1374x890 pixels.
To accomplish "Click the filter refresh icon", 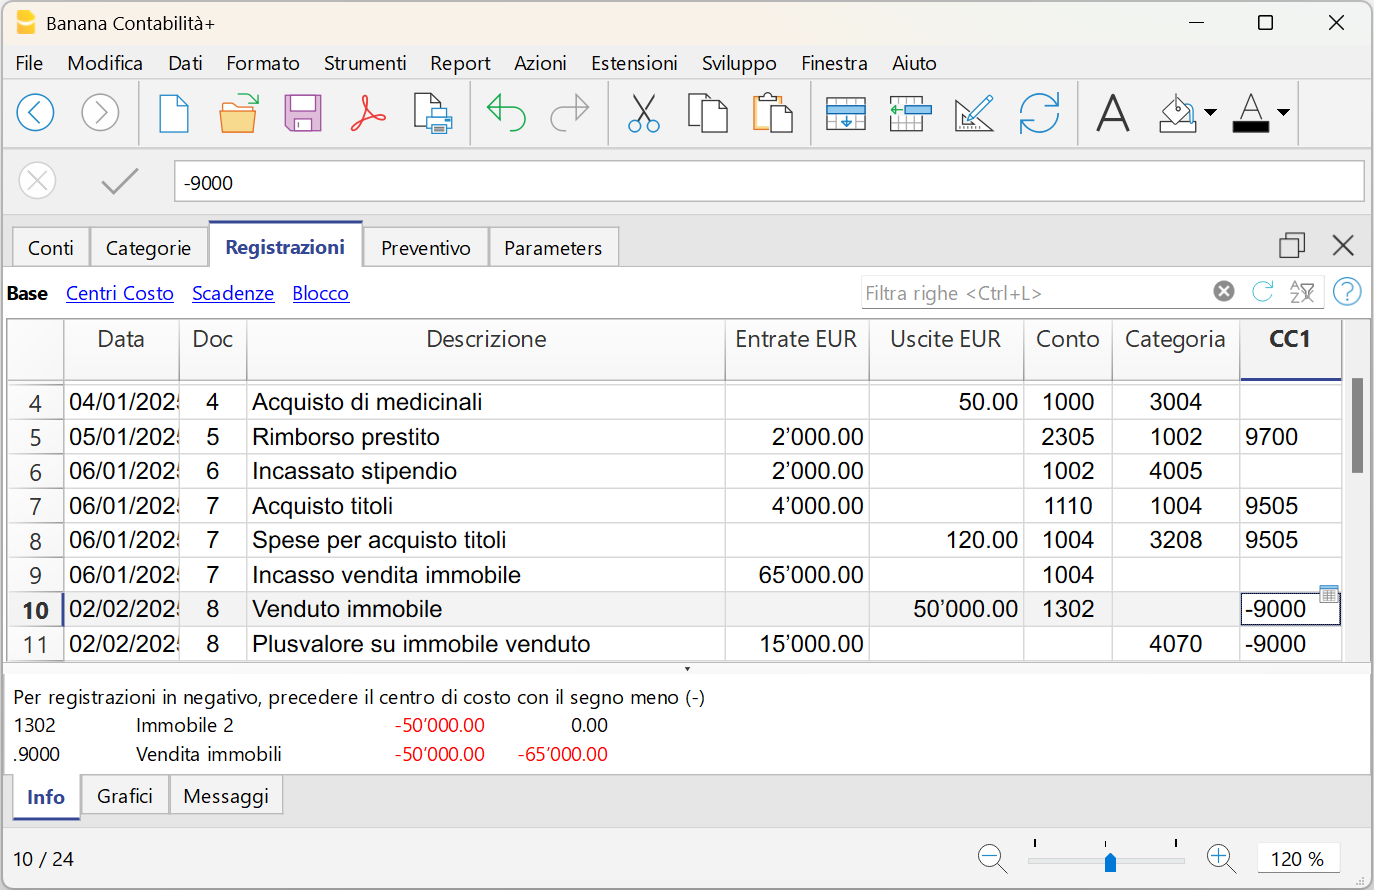I will [1263, 291].
